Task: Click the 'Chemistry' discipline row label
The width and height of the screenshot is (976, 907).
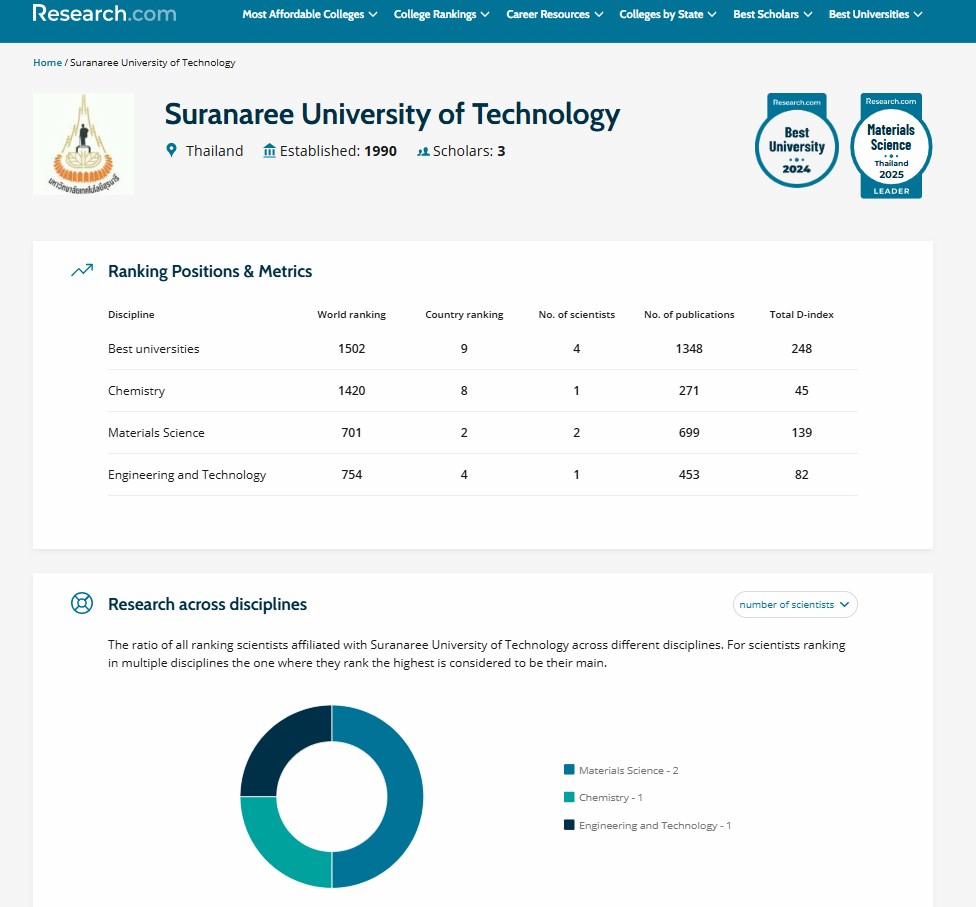Action: (136, 390)
